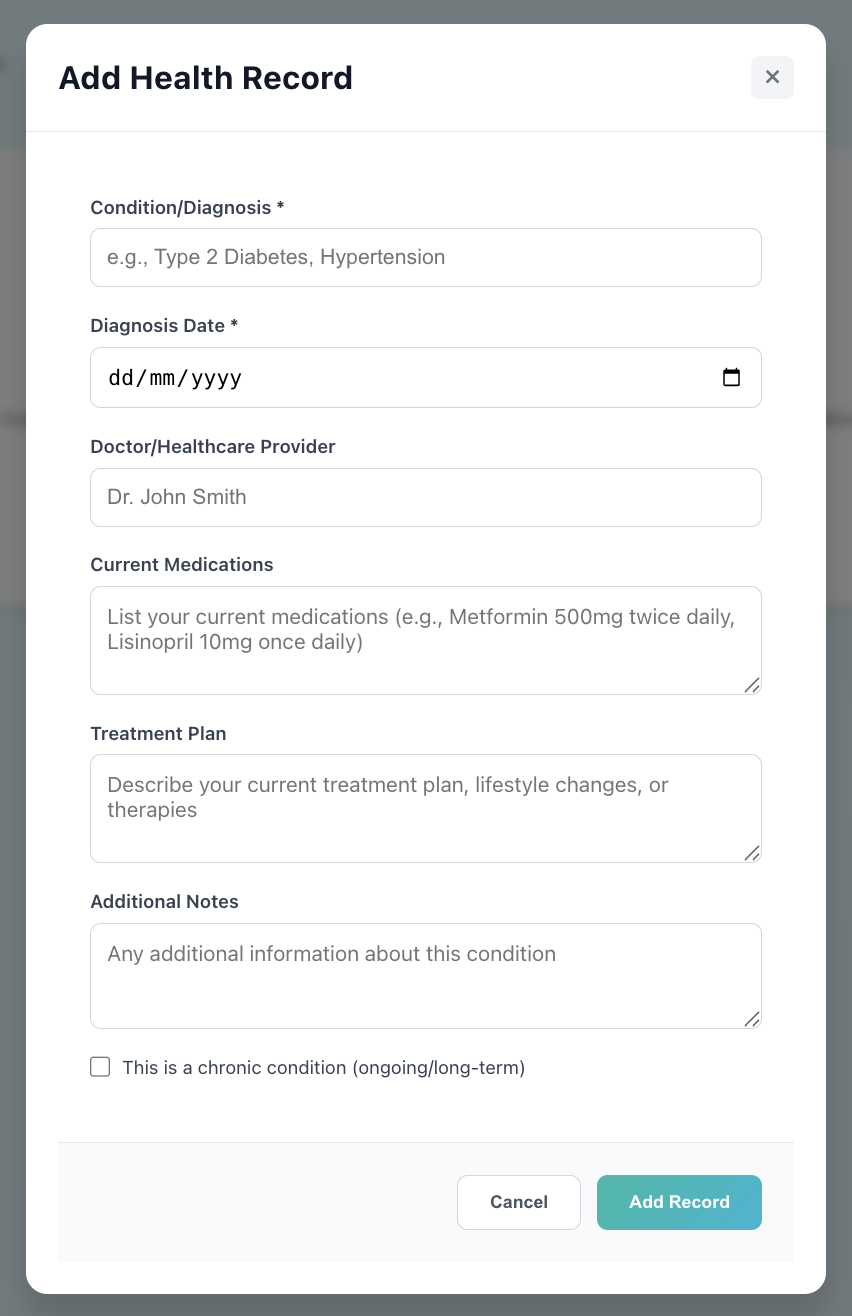Click the Treatment Plan label
852x1316 pixels.
coord(158,733)
